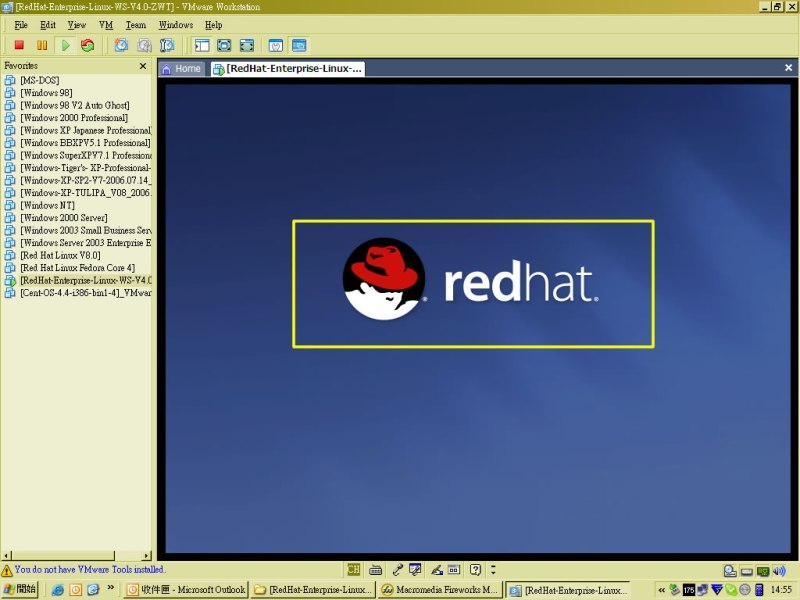Reset the virtual machine using the reset icon
Image resolution: width=800 pixels, height=600 pixels.
point(88,45)
